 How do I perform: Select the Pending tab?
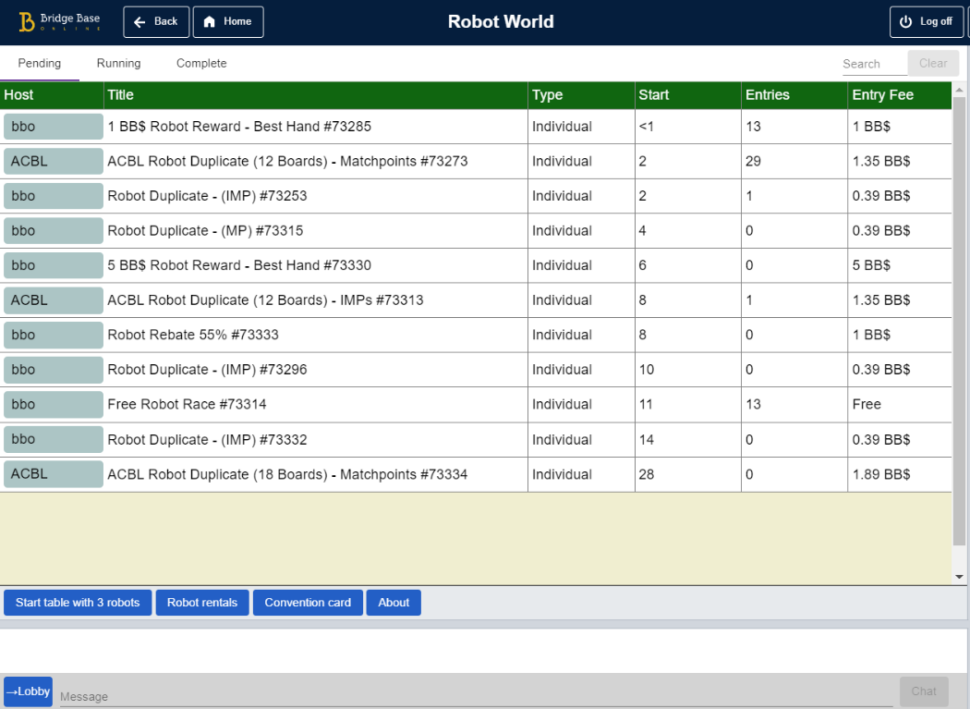pyautogui.click(x=39, y=63)
